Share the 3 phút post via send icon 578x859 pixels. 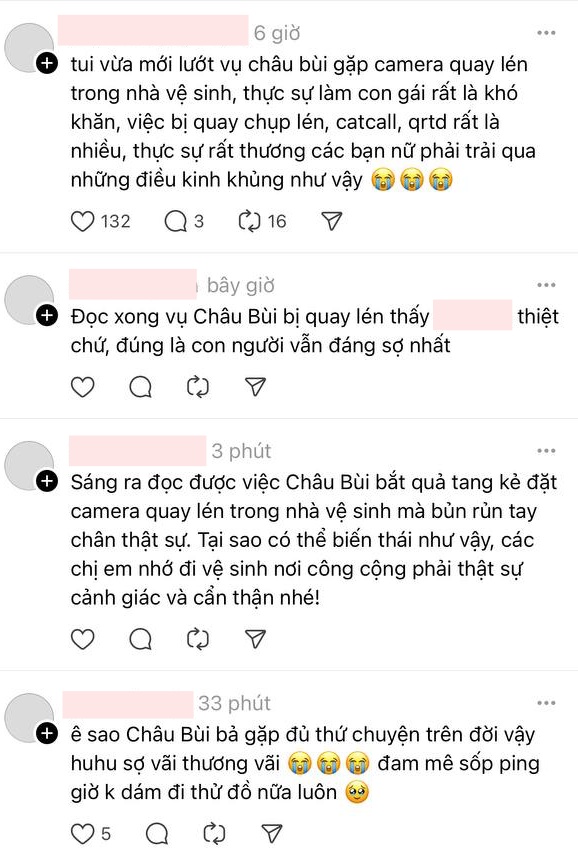[255, 639]
